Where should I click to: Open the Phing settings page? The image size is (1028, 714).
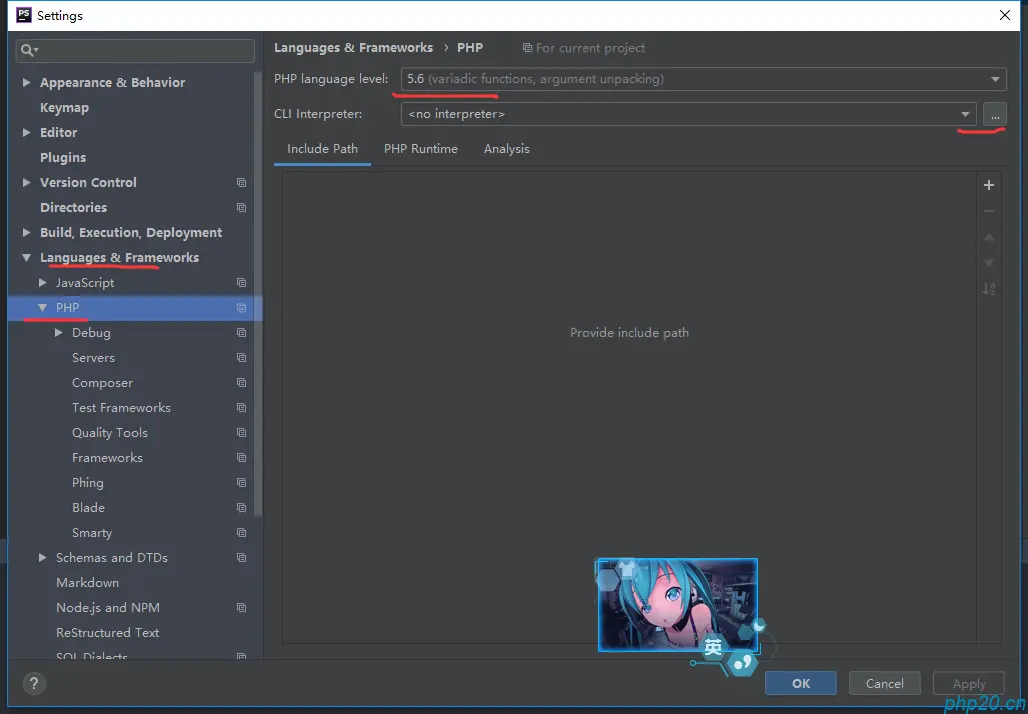pyautogui.click(x=88, y=483)
